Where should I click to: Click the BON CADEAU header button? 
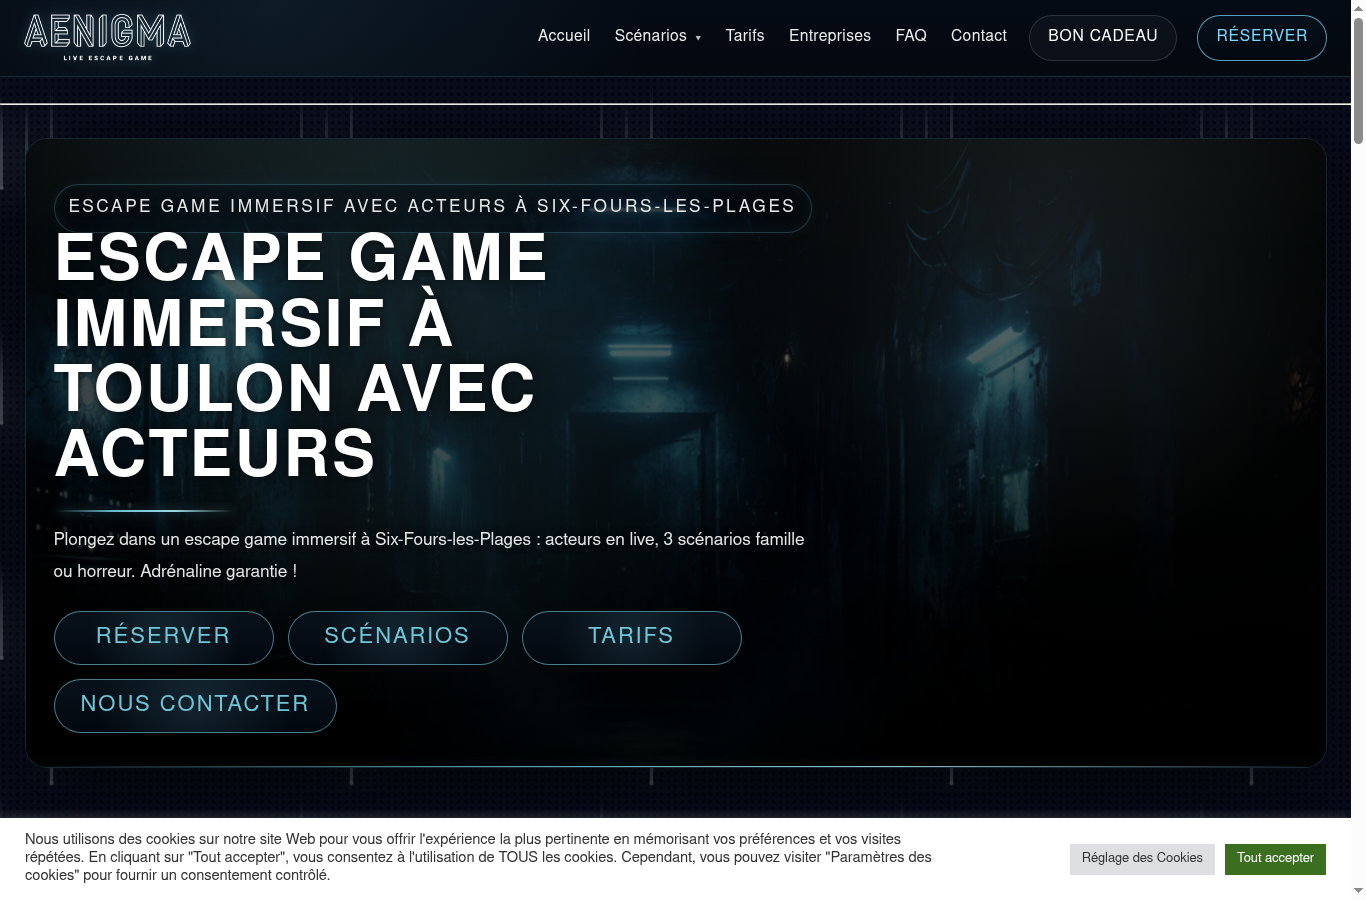tap(1103, 37)
